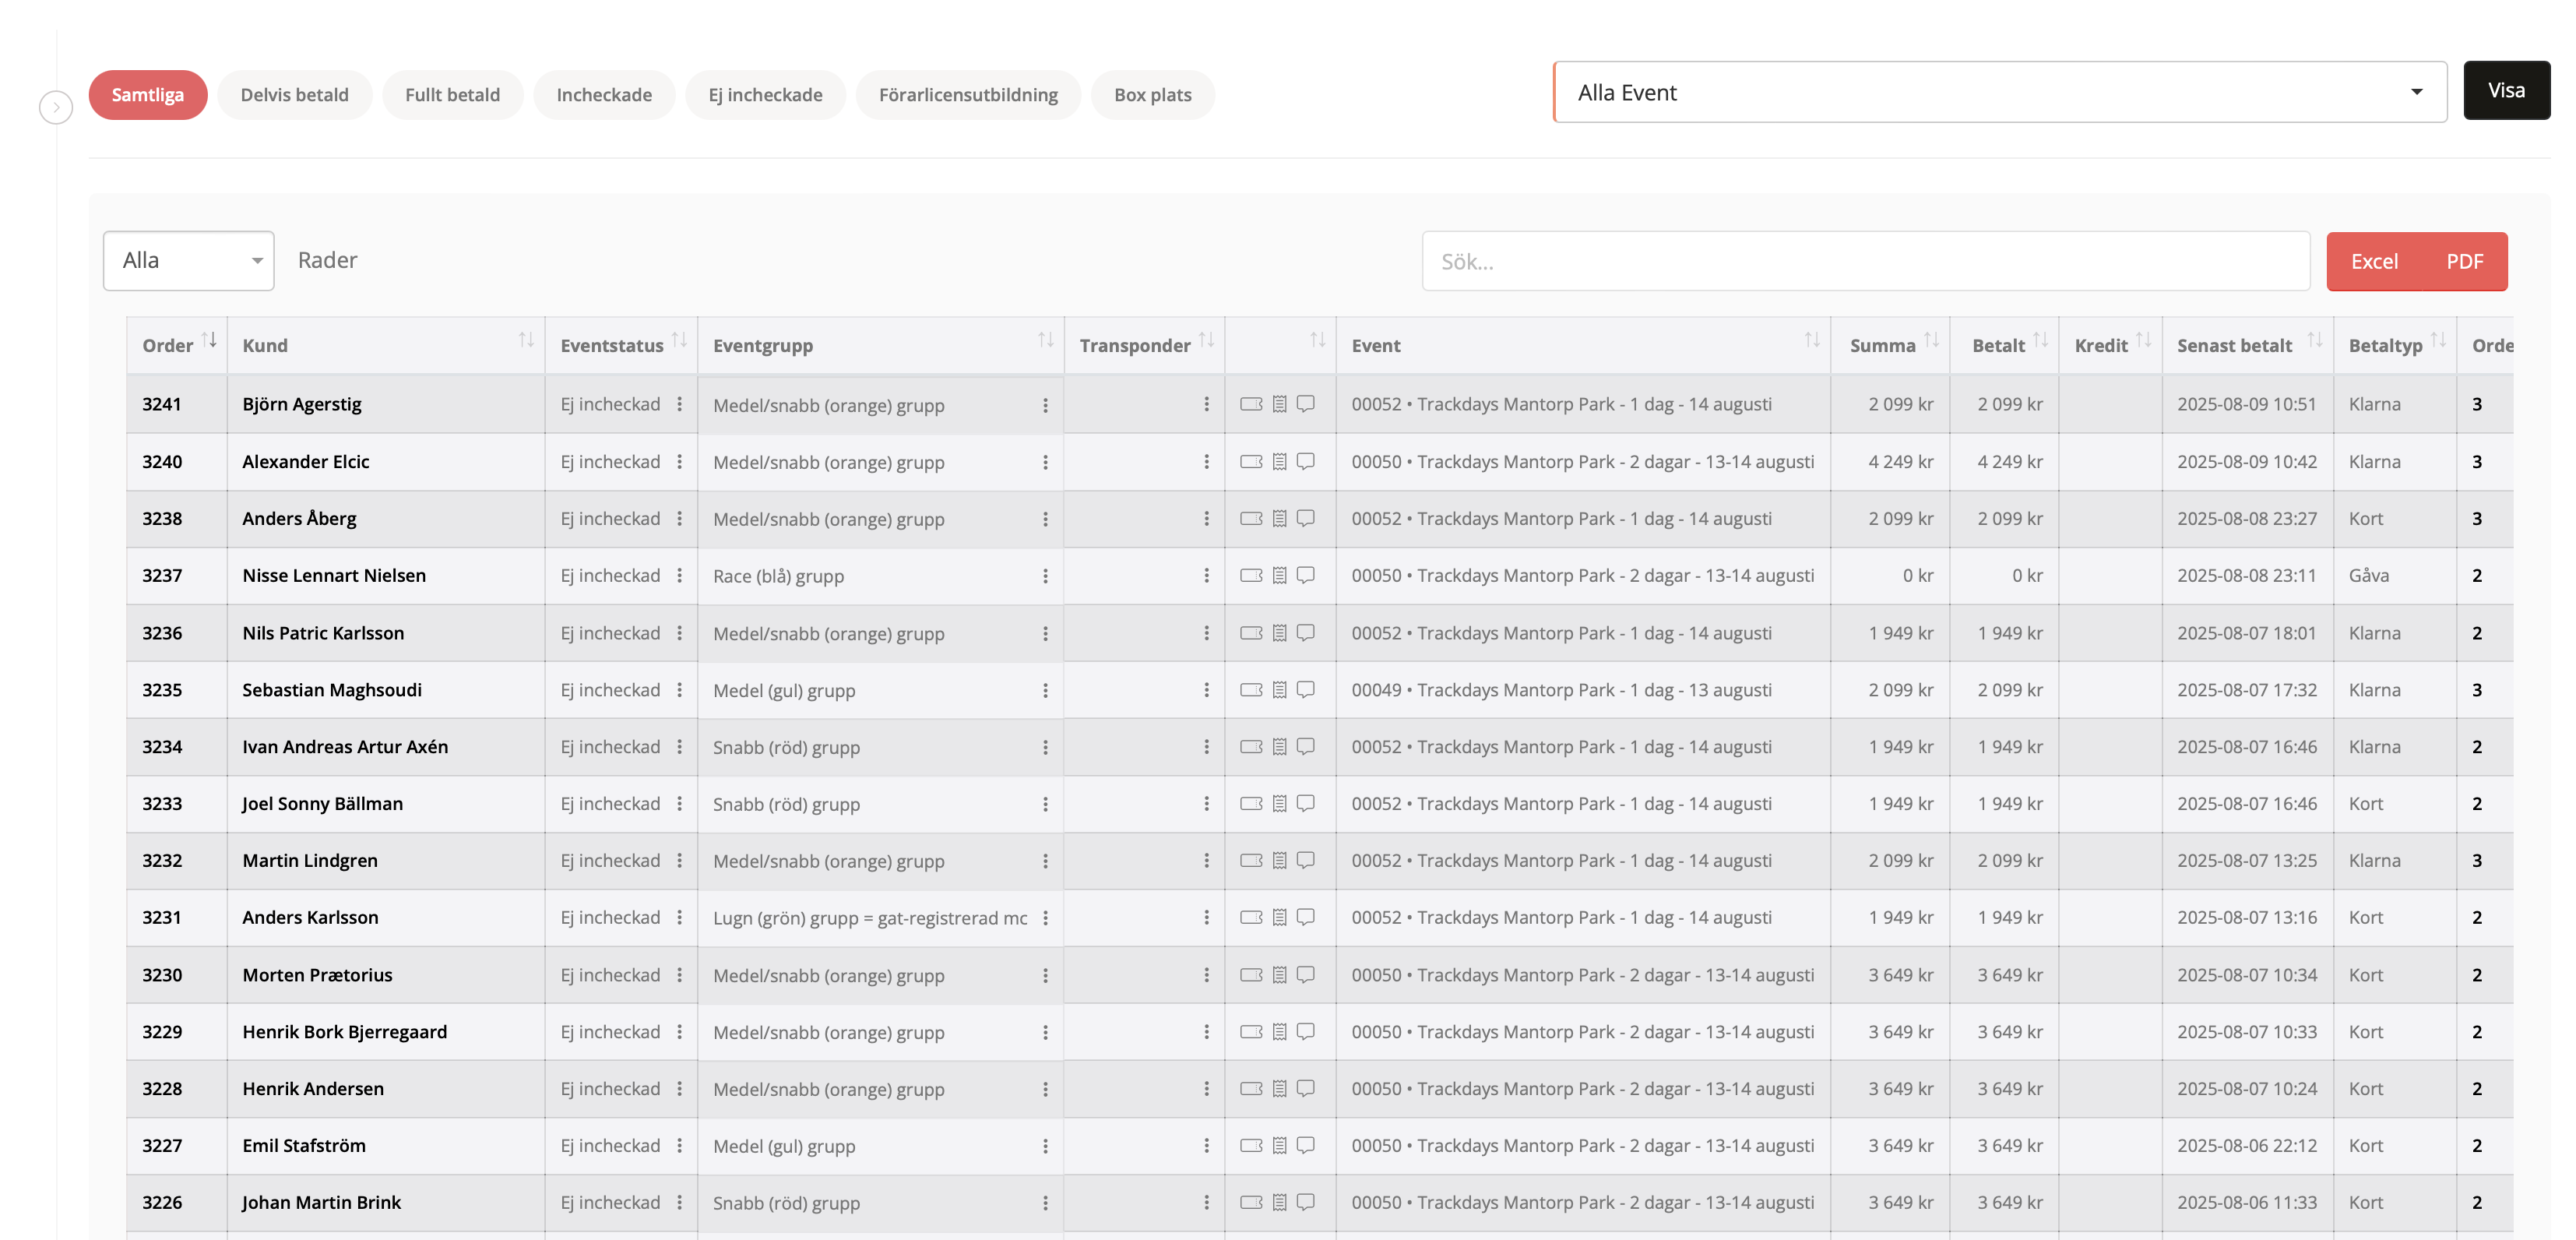Open receipt icon for order 3240
The width and height of the screenshot is (2576, 1240).
[1279, 461]
